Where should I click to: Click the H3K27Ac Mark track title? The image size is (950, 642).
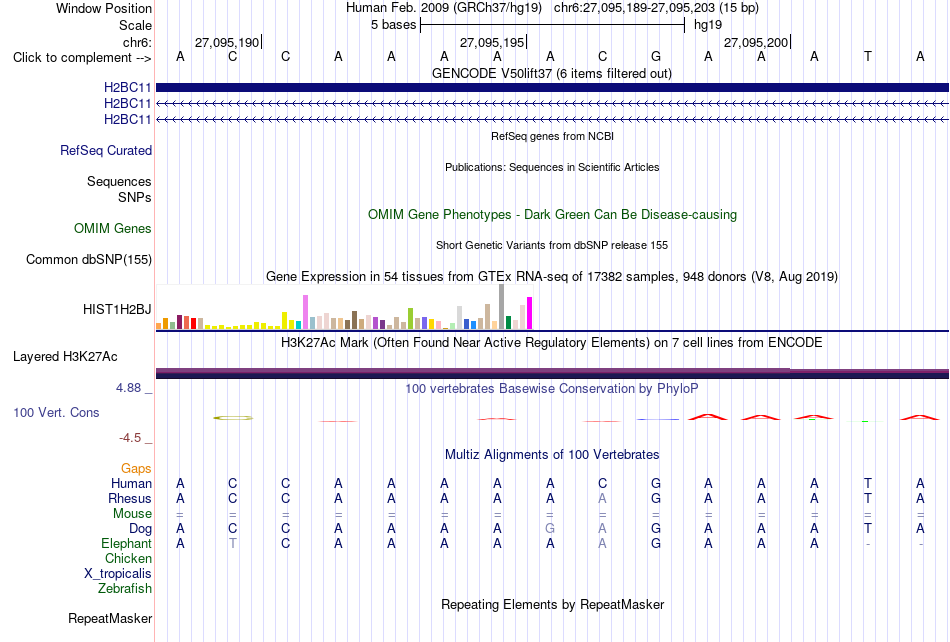coord(552,343)
